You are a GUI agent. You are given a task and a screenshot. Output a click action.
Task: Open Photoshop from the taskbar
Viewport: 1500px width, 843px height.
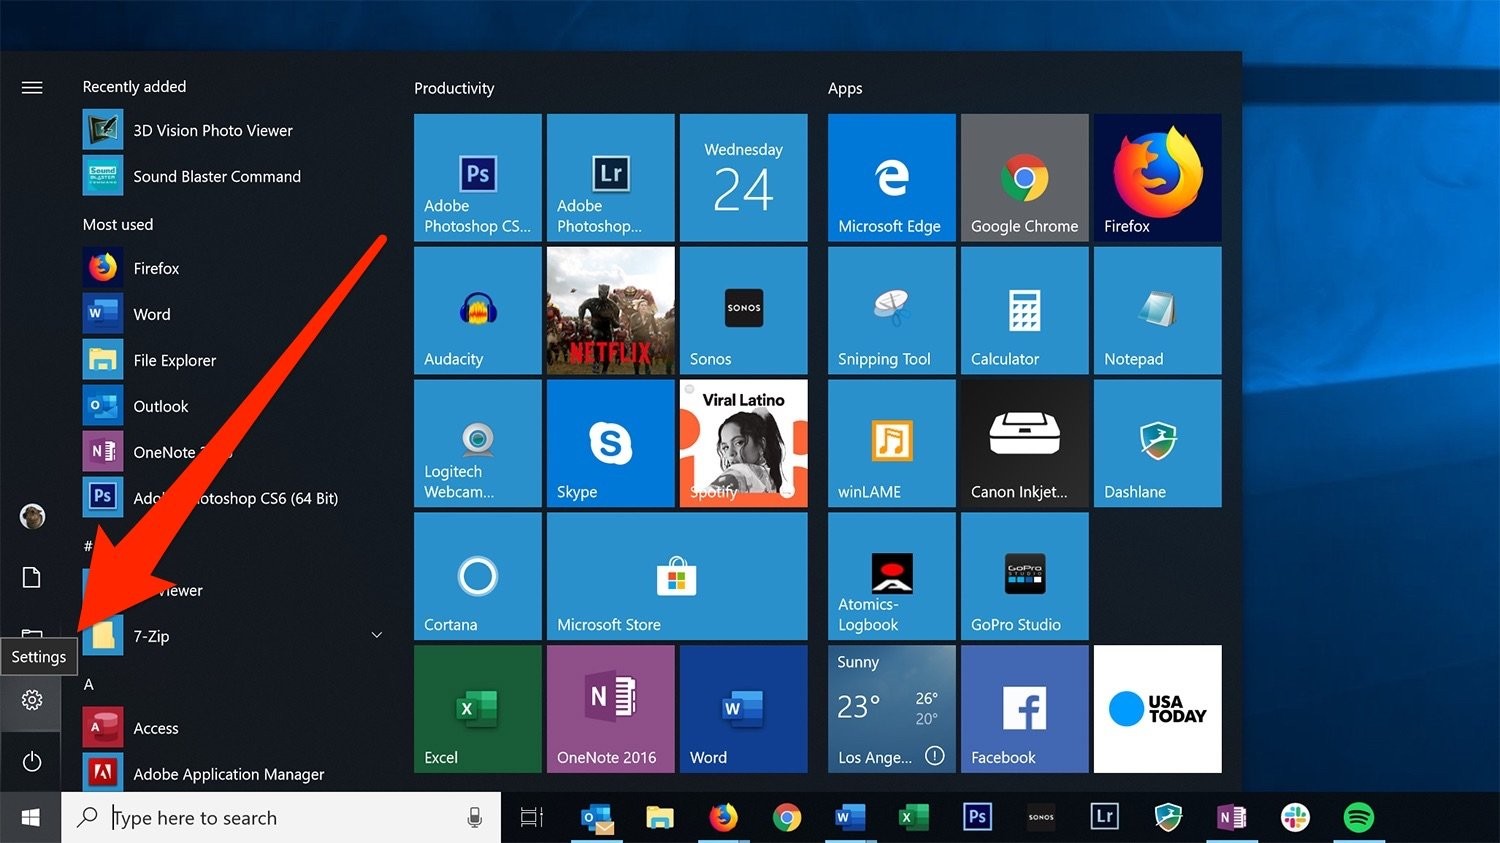[977, 817]
